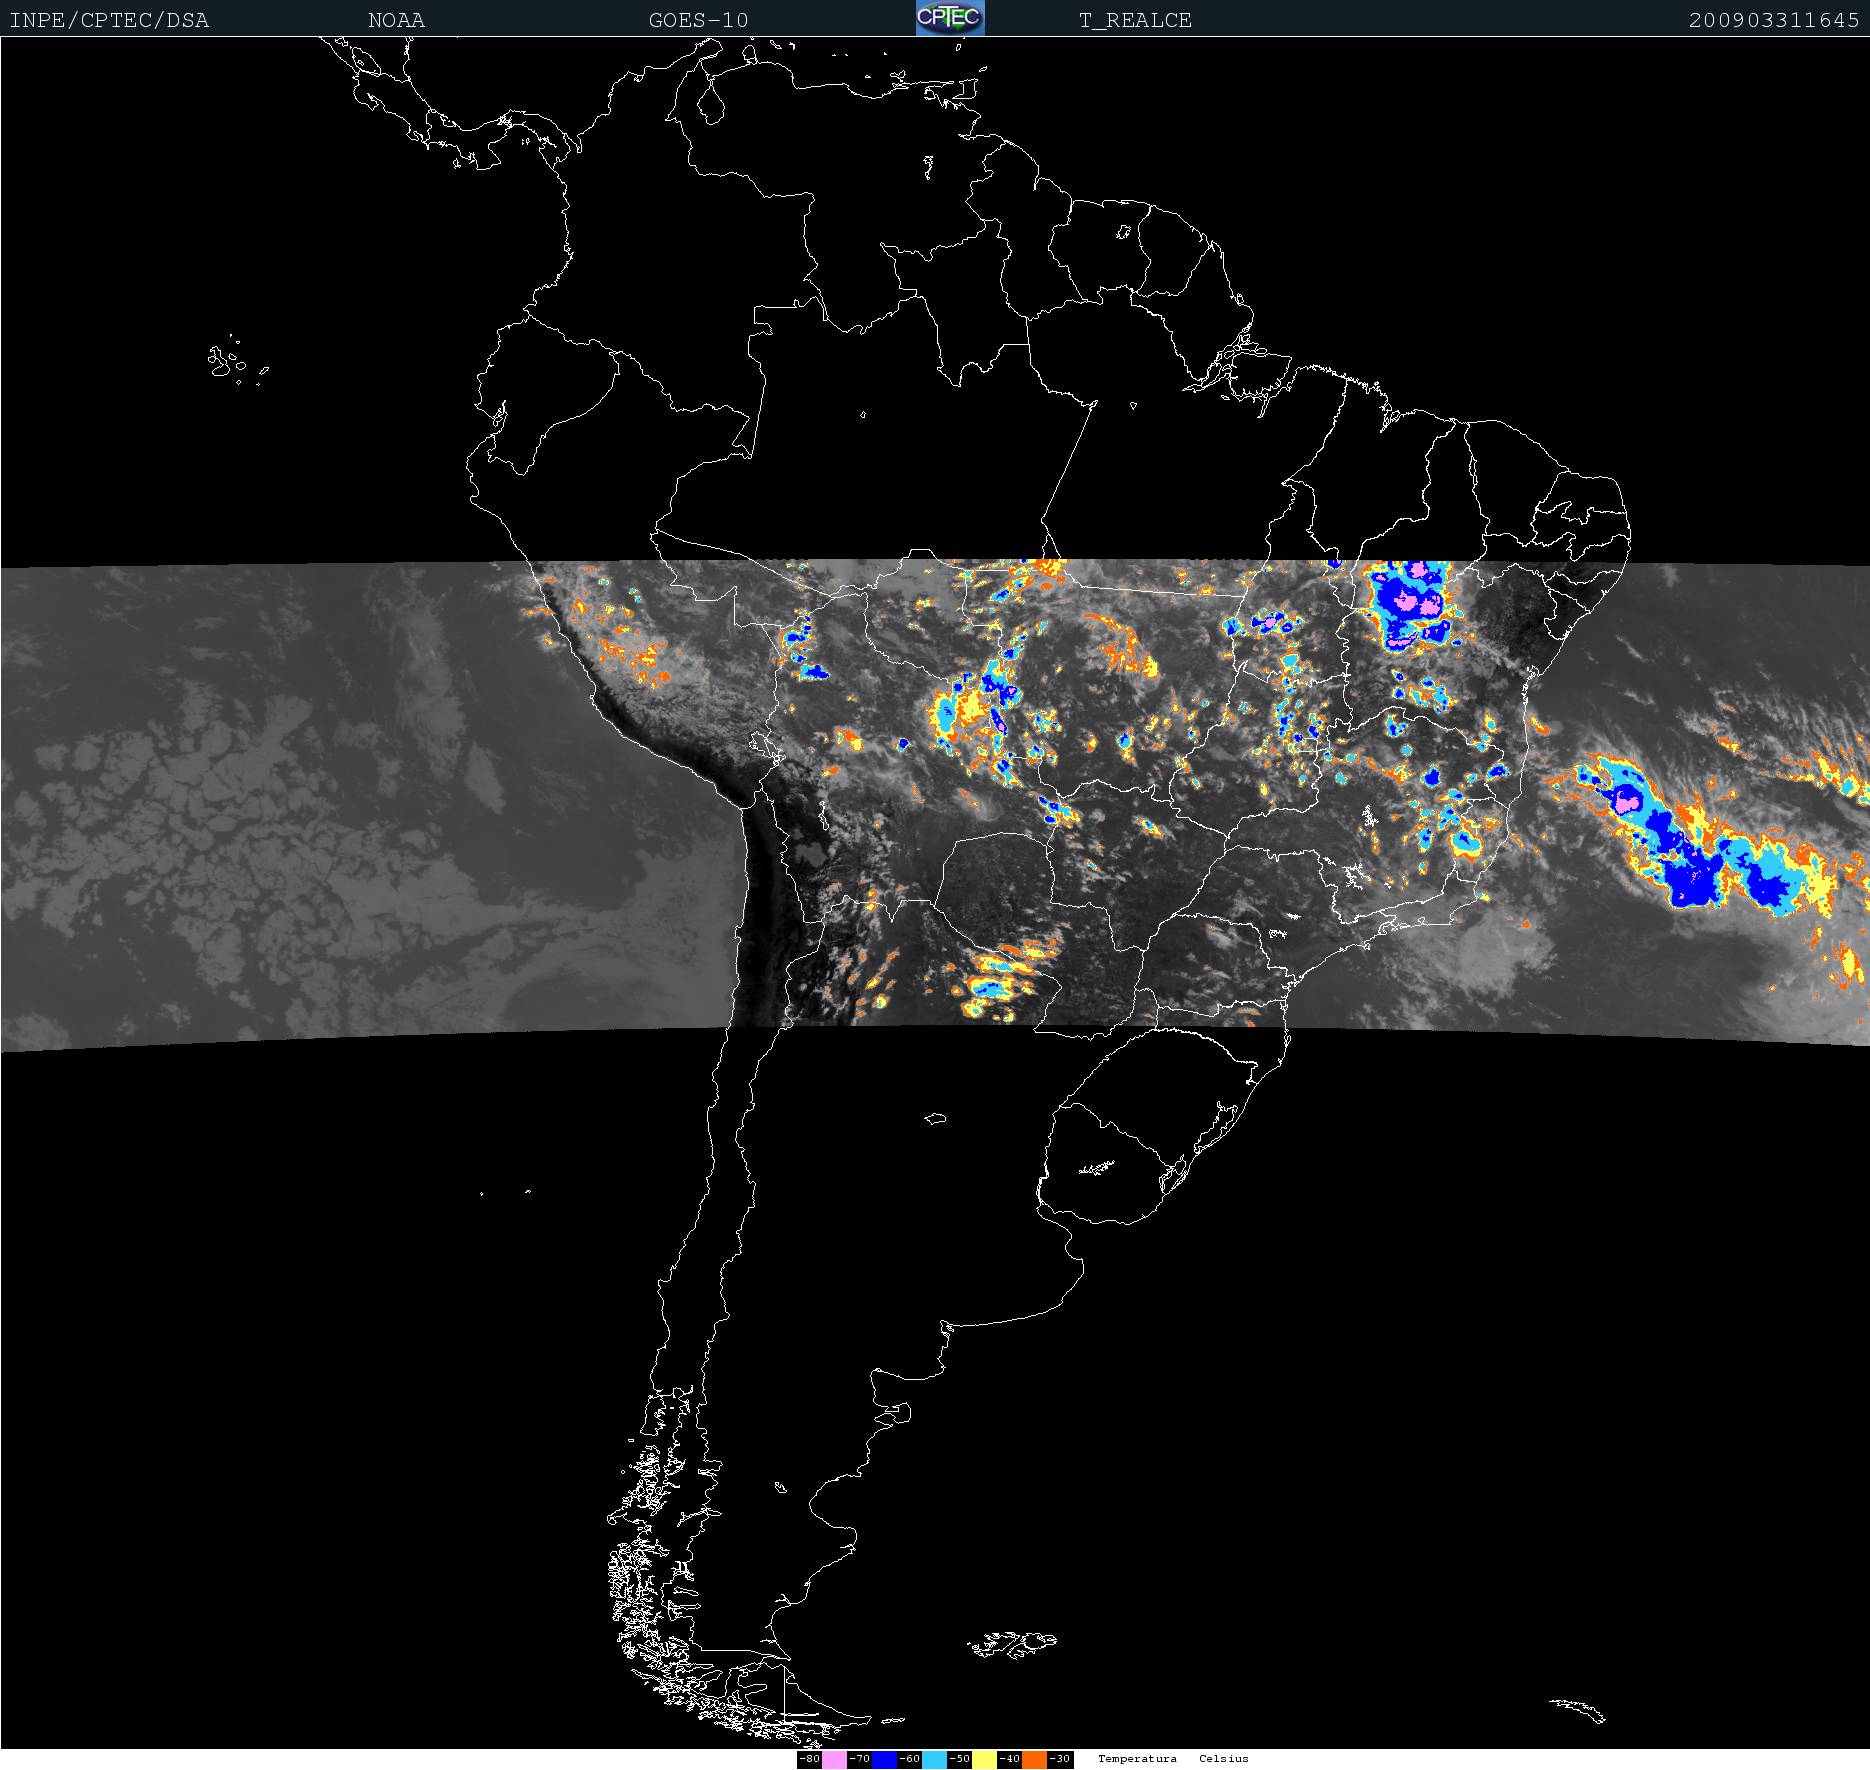This screenshot has width=1870, height=1770.
Task: Click the Temperatura legend label
Action: 1137,1759
